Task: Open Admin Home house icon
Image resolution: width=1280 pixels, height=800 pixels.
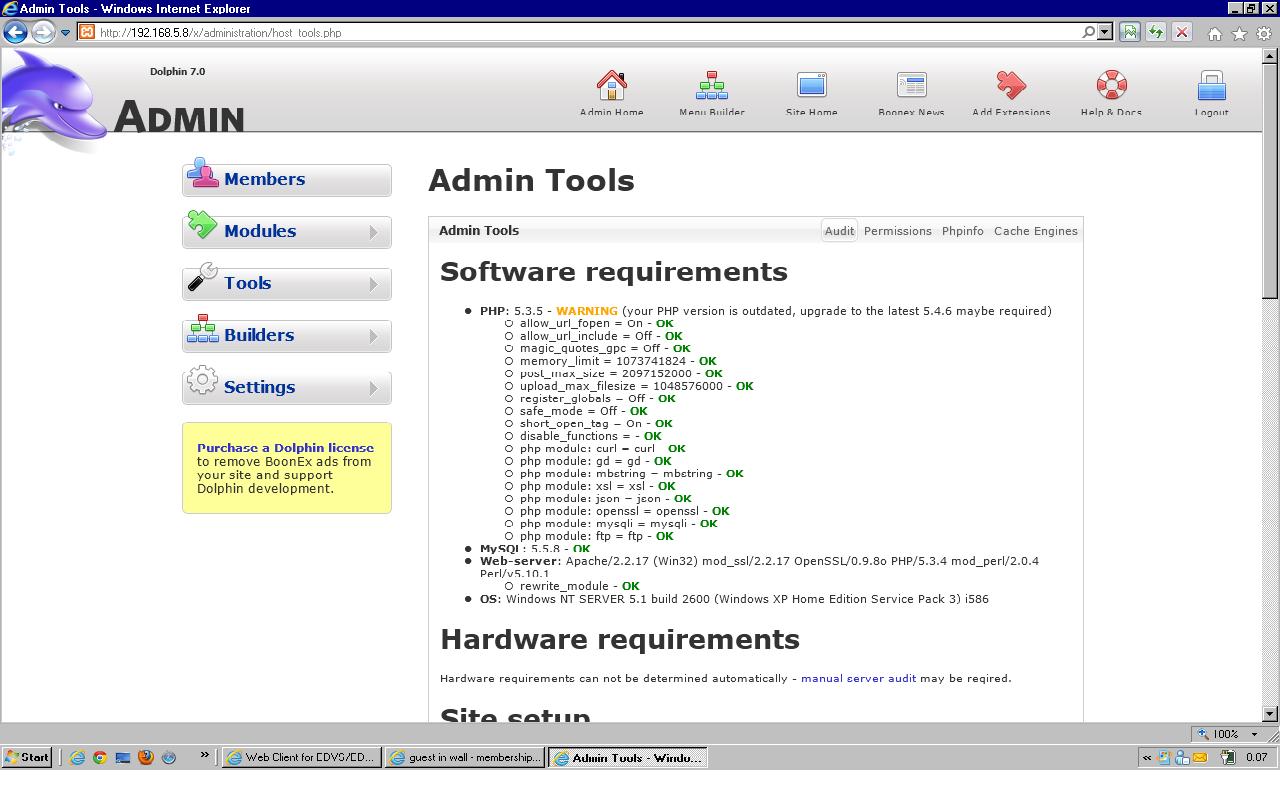Action: click(611, 86)
